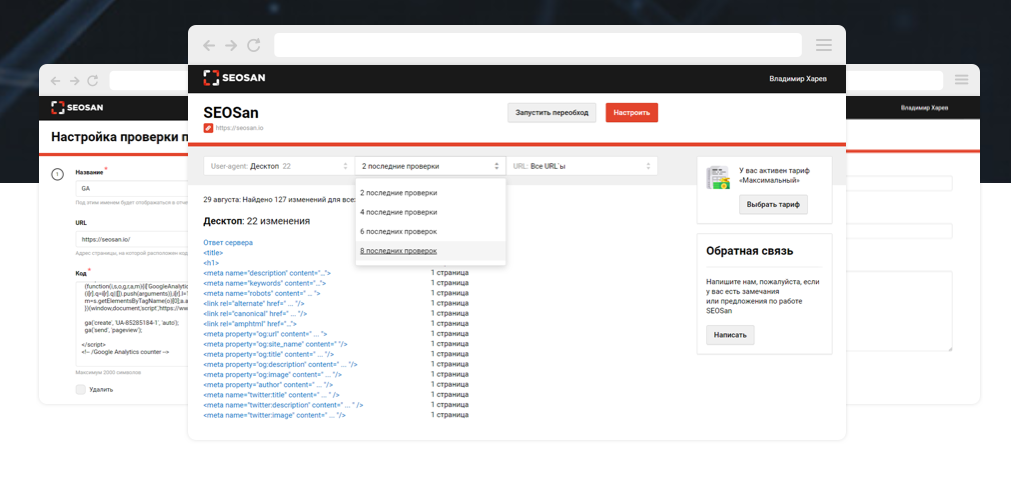
Task: Open meta property="og:image" link
Action: (x=272, y=374)
